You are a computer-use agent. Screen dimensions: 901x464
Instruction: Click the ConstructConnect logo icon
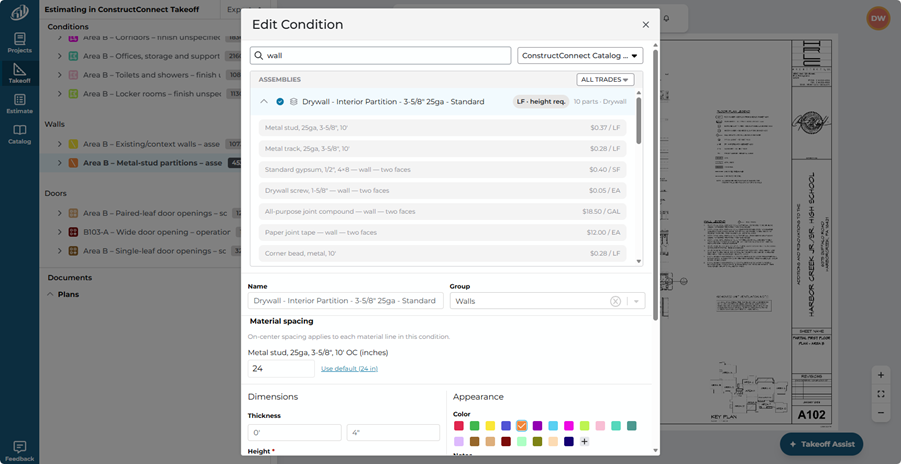point(20,12)
